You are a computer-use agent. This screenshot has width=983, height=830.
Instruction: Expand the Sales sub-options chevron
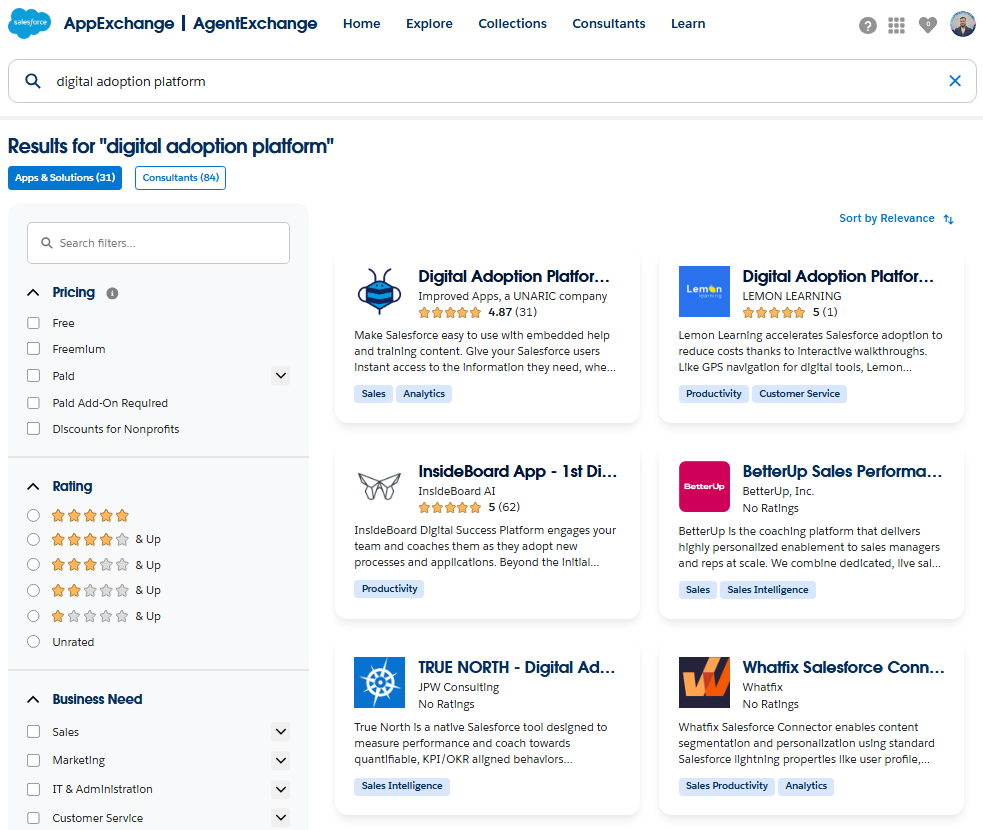point(281,732)
